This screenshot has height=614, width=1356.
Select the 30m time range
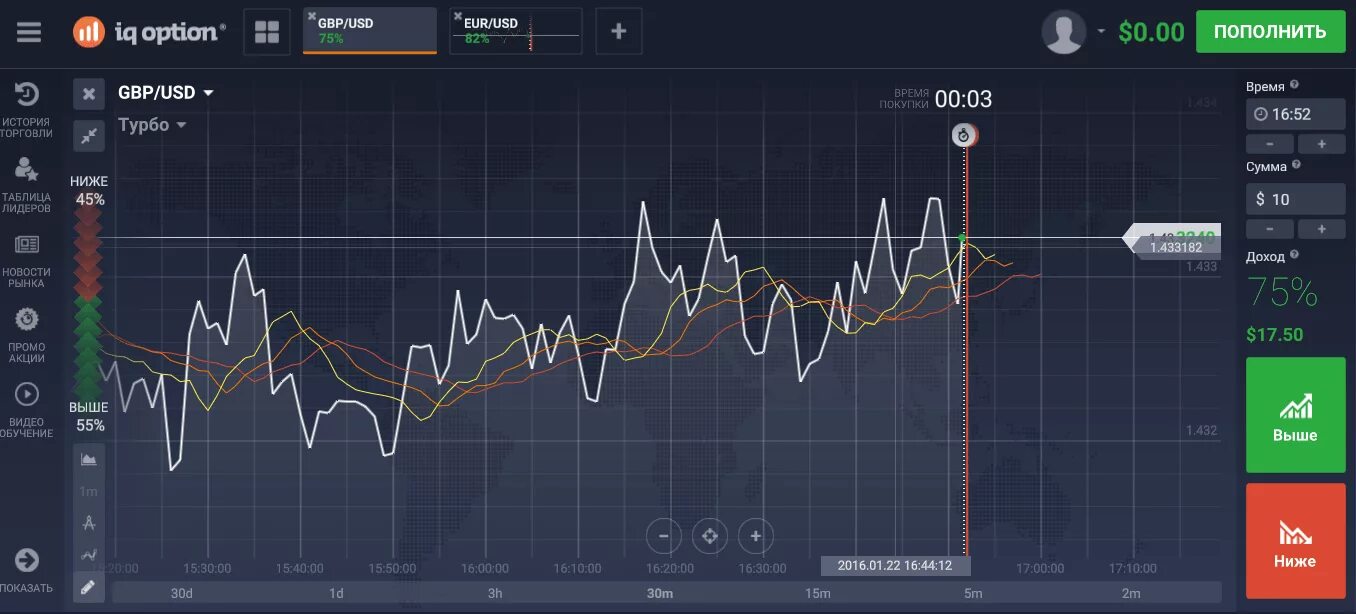click(660, 593)
